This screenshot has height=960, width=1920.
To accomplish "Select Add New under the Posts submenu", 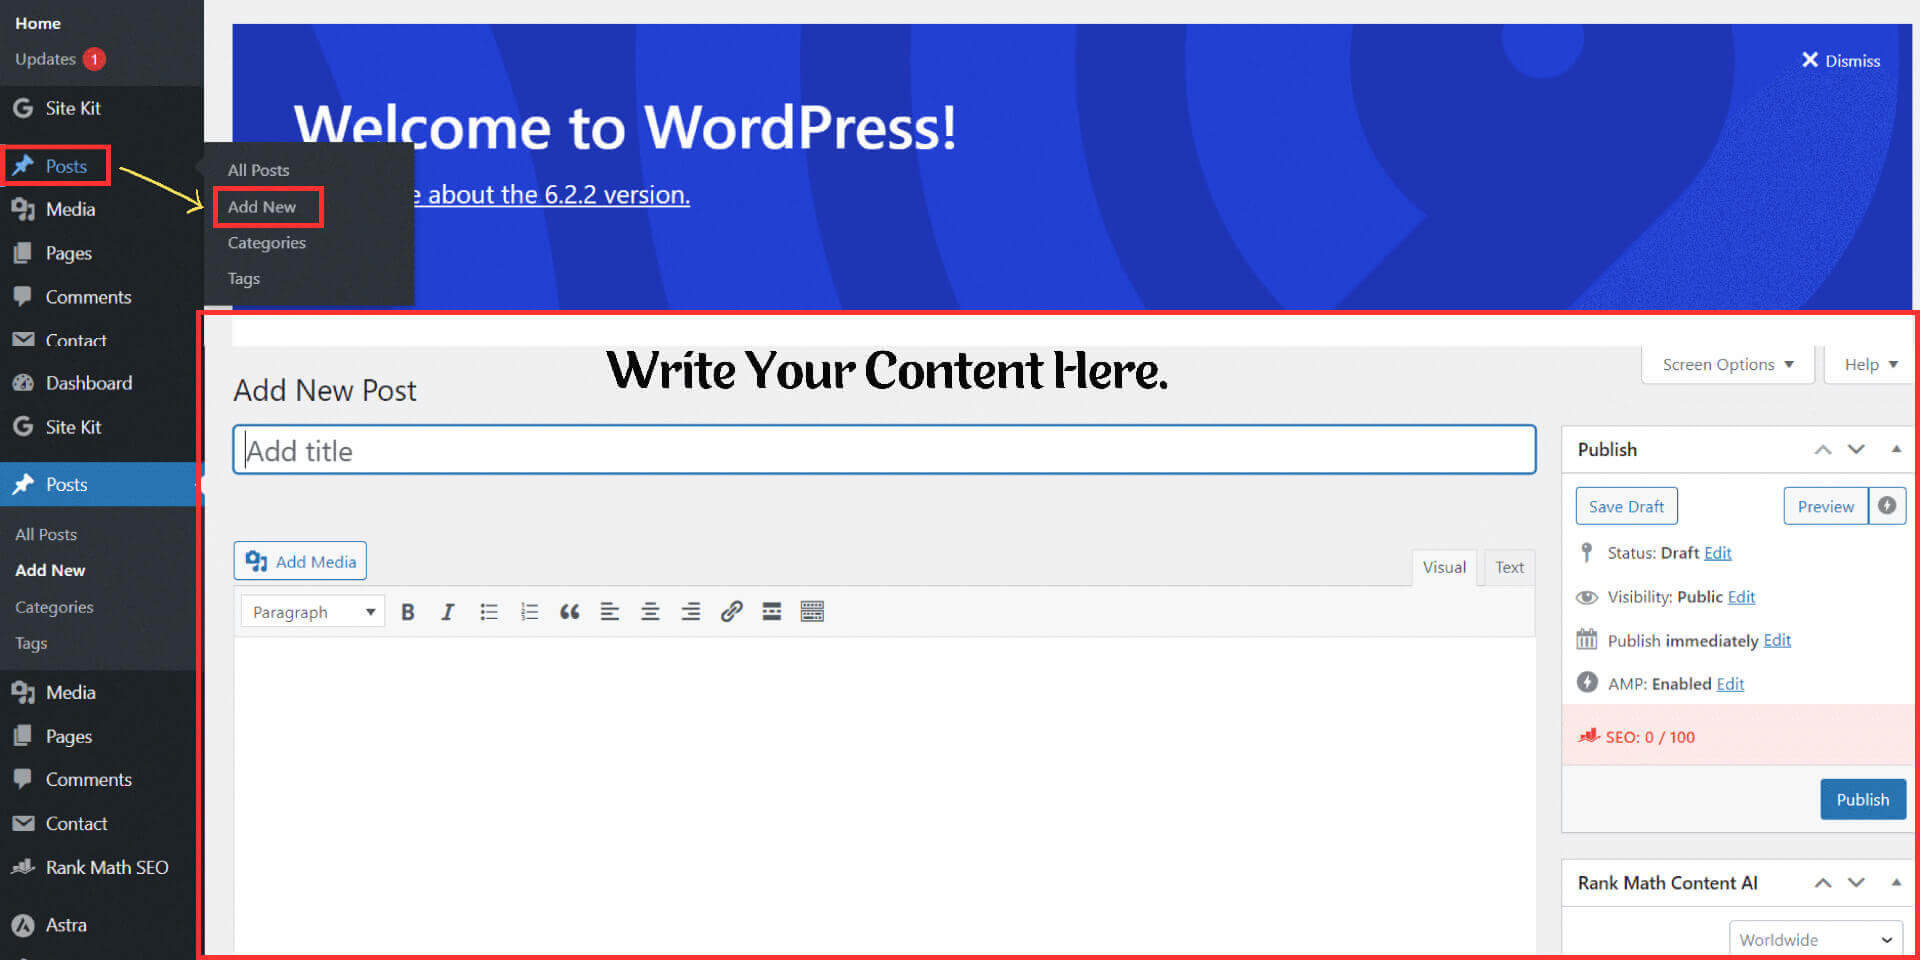I will pos(262,206).
